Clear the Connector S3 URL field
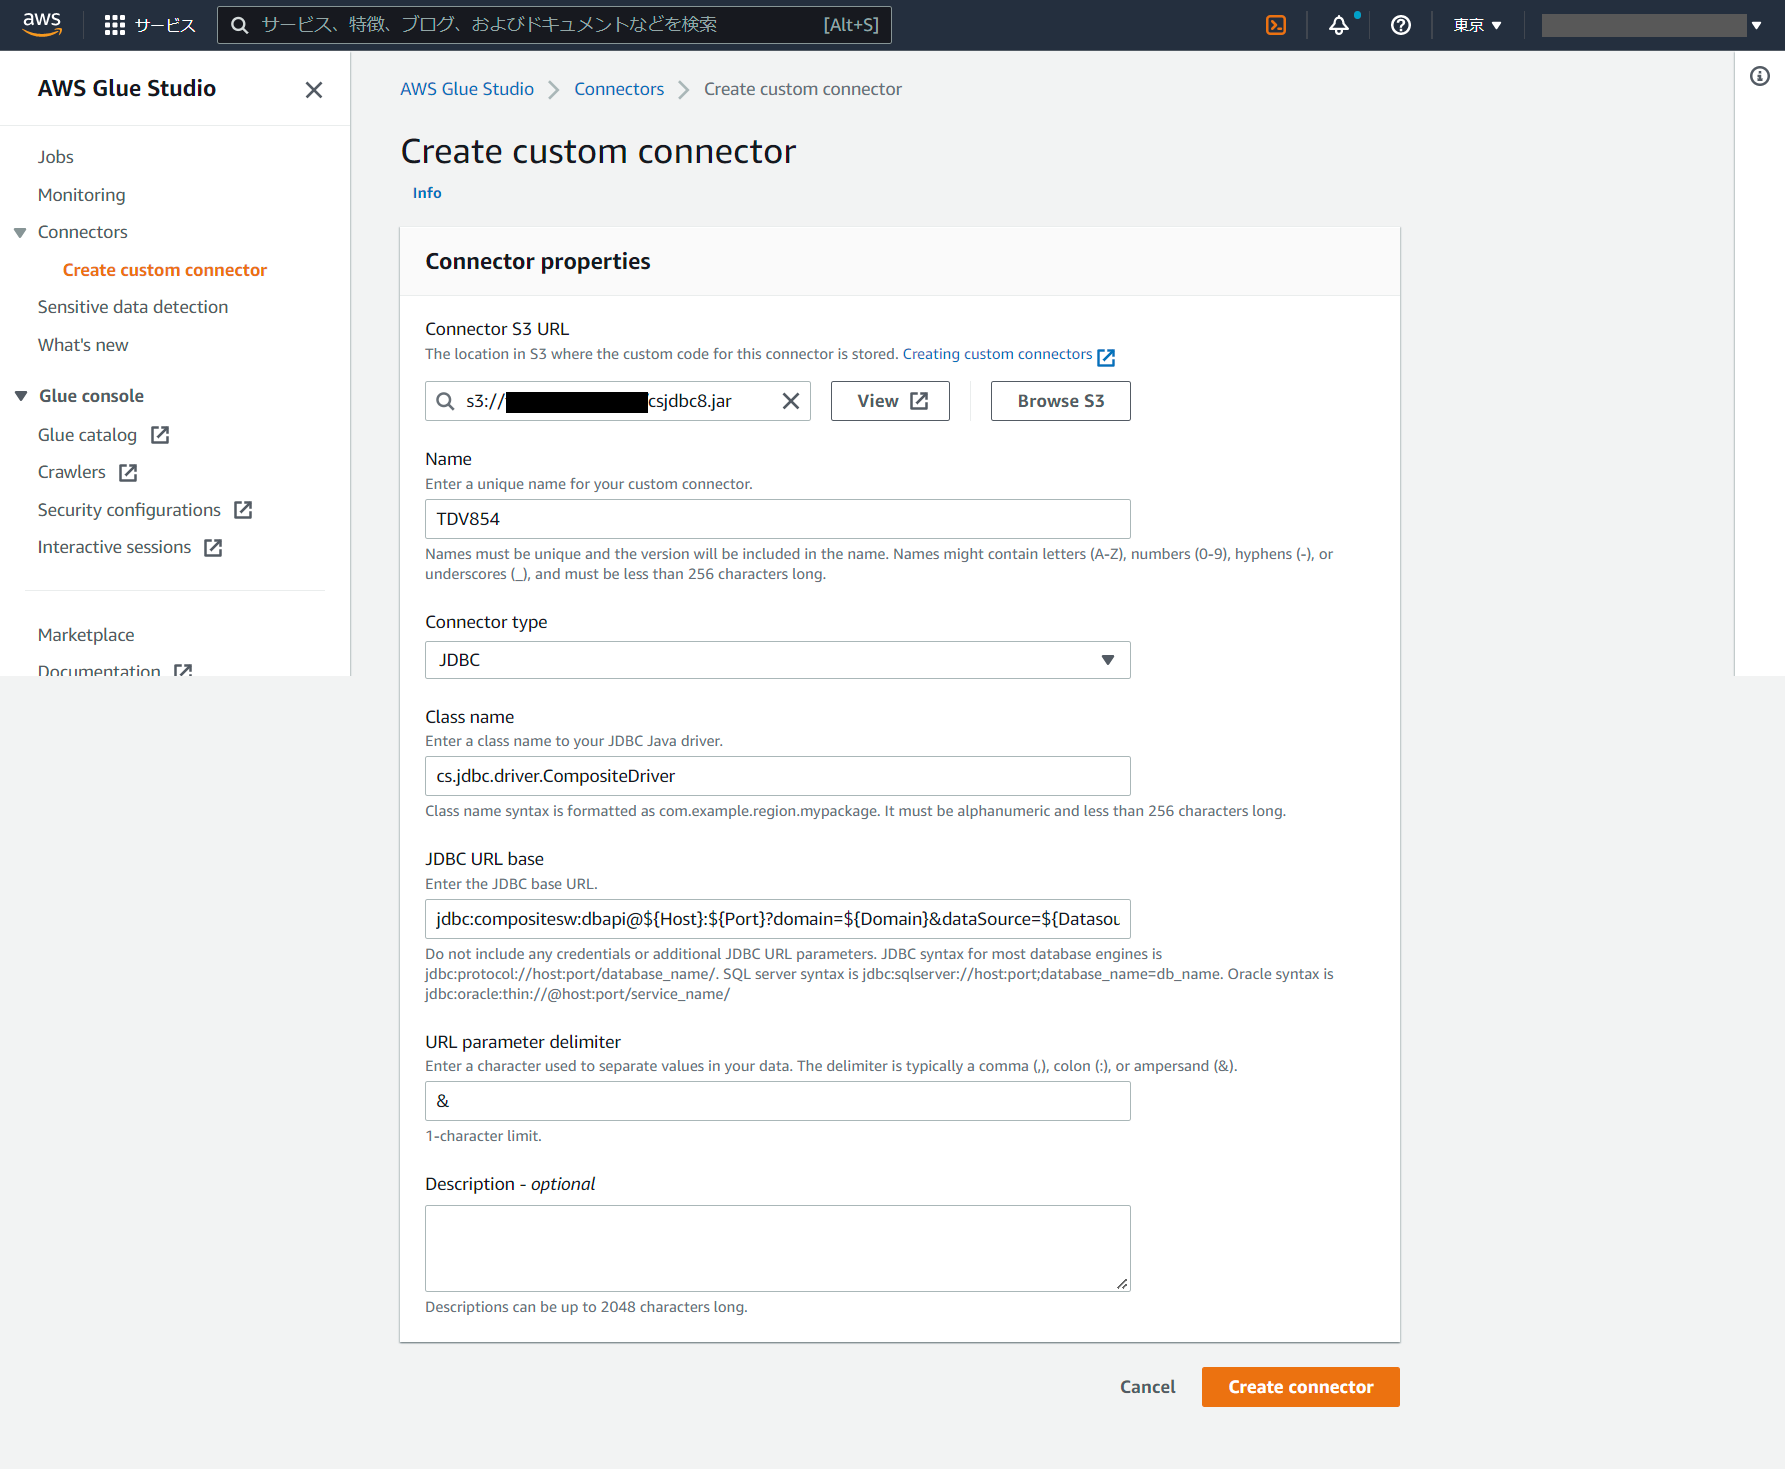The height and width of the screenshot is (1469, 1785). click(x=791, y=401)
